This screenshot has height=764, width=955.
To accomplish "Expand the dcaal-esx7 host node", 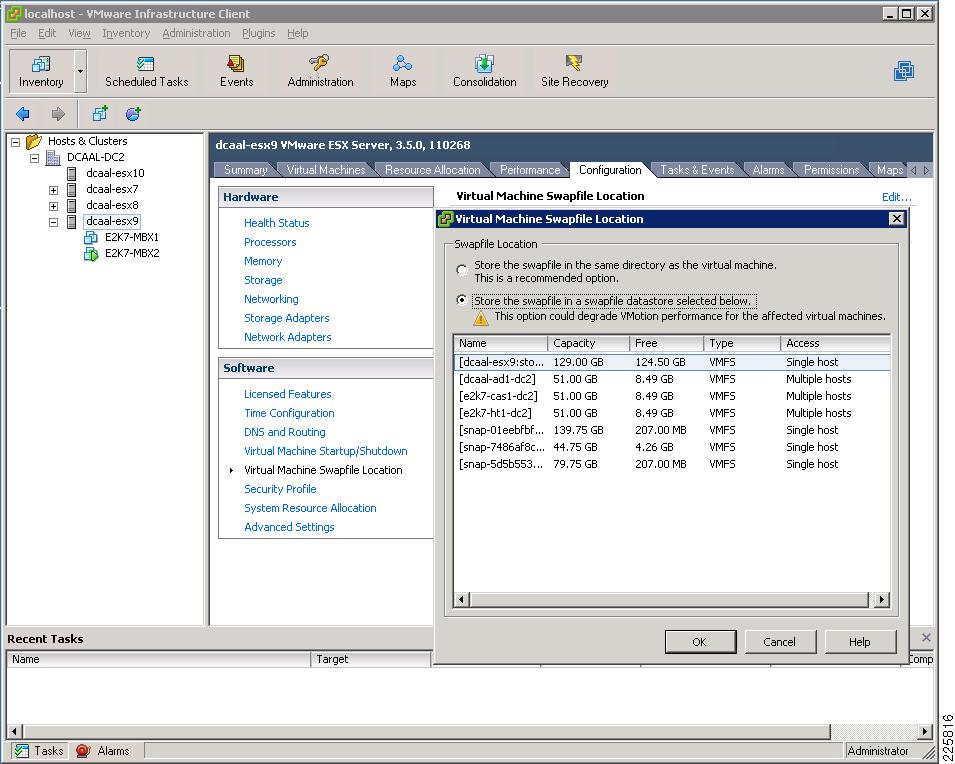I will click(x=54, y=190).
